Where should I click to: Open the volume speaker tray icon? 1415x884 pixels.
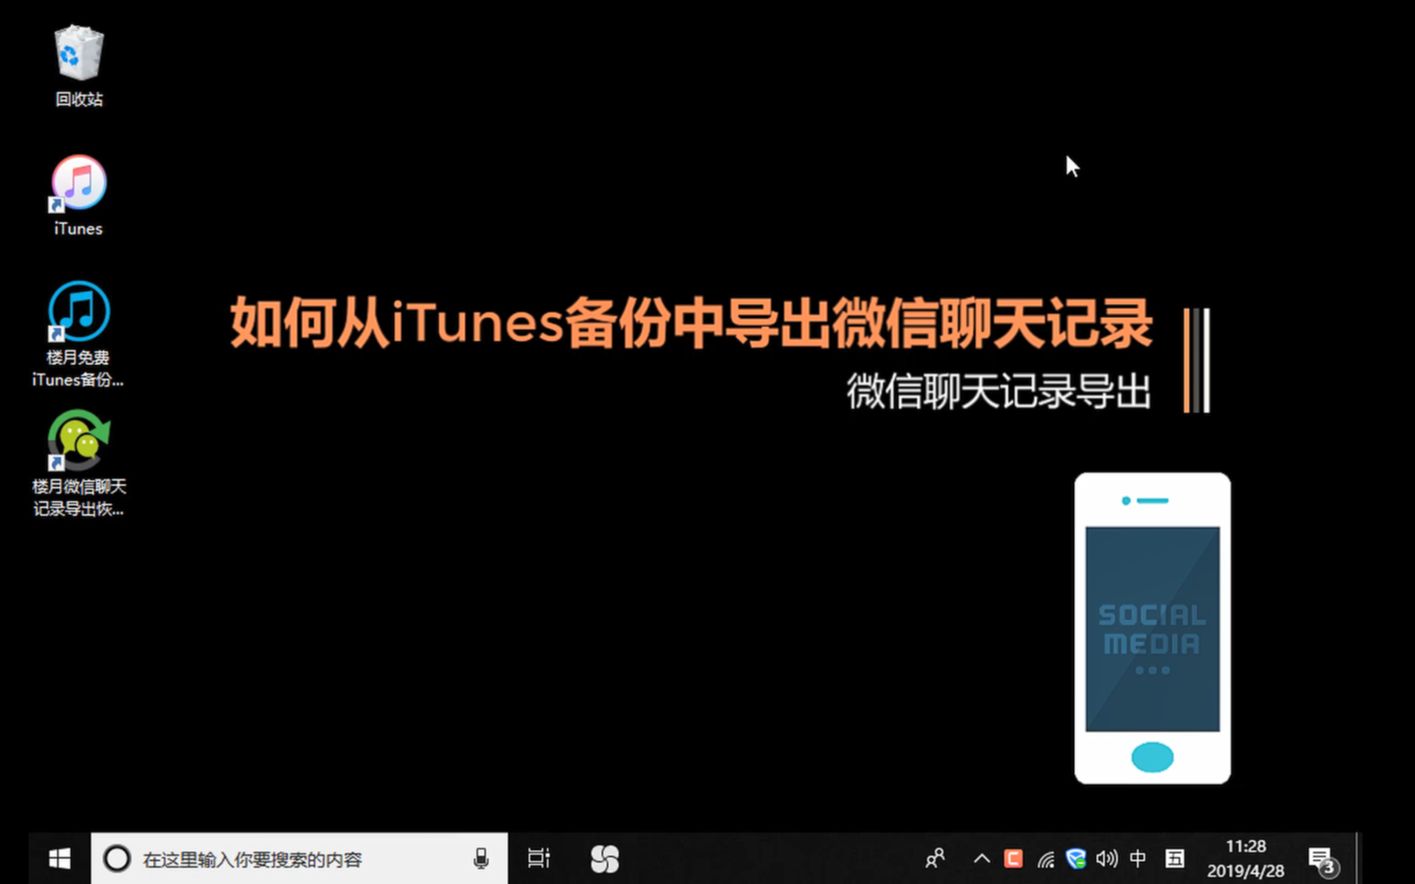tap(1107, 859)
